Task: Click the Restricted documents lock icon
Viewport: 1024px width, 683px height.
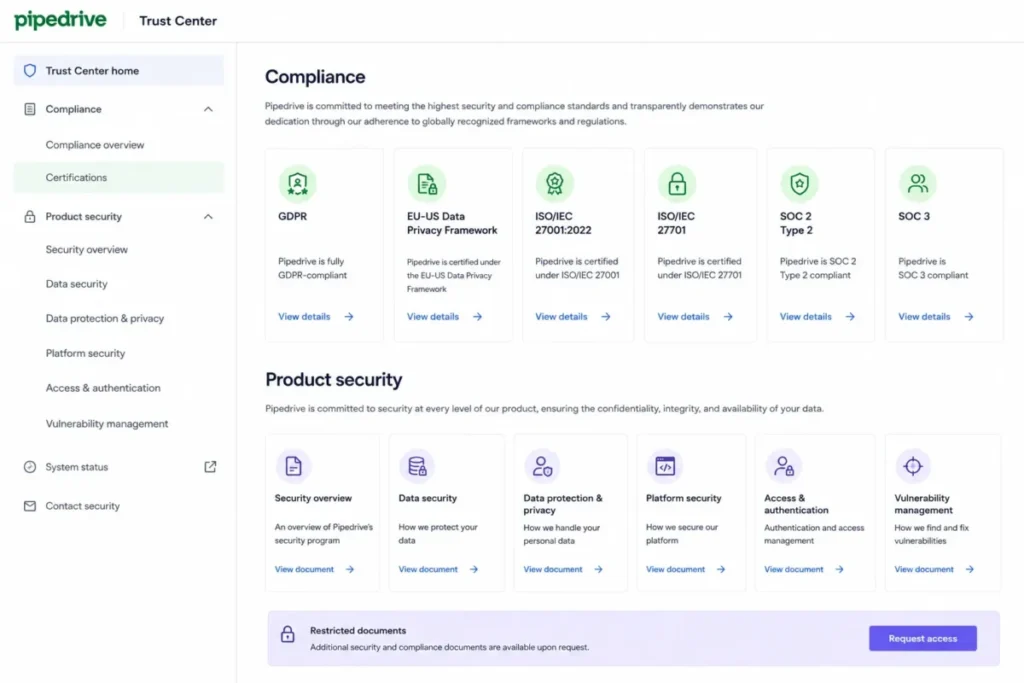Action: (x=287, y=634)
